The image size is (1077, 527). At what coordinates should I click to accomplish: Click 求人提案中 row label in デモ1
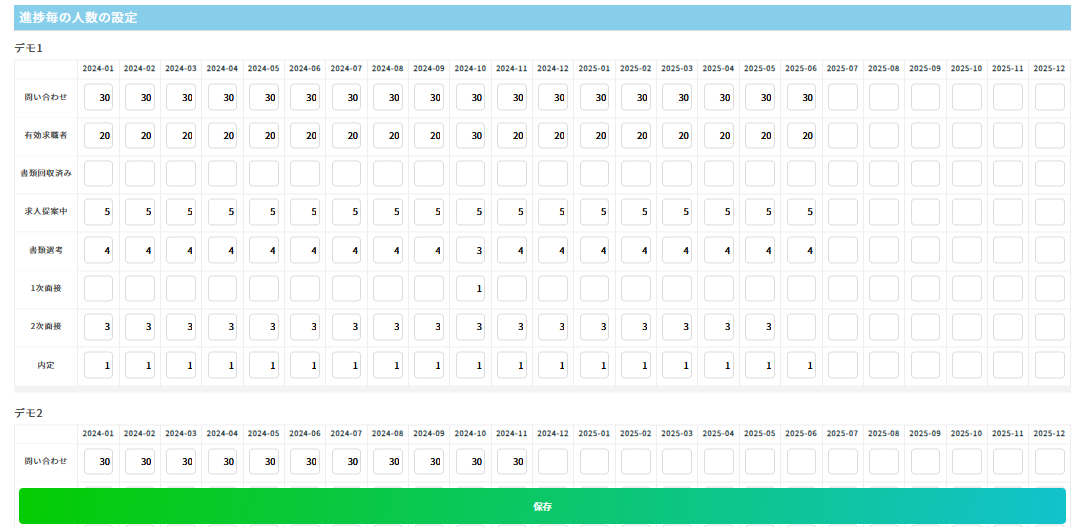pos(45,212)
